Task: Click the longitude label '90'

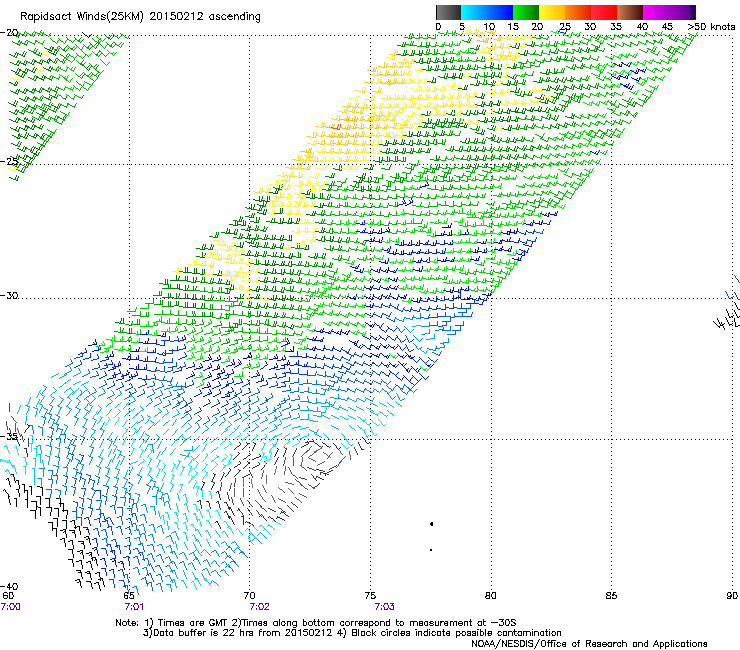Action: click(x=732, y=596)
